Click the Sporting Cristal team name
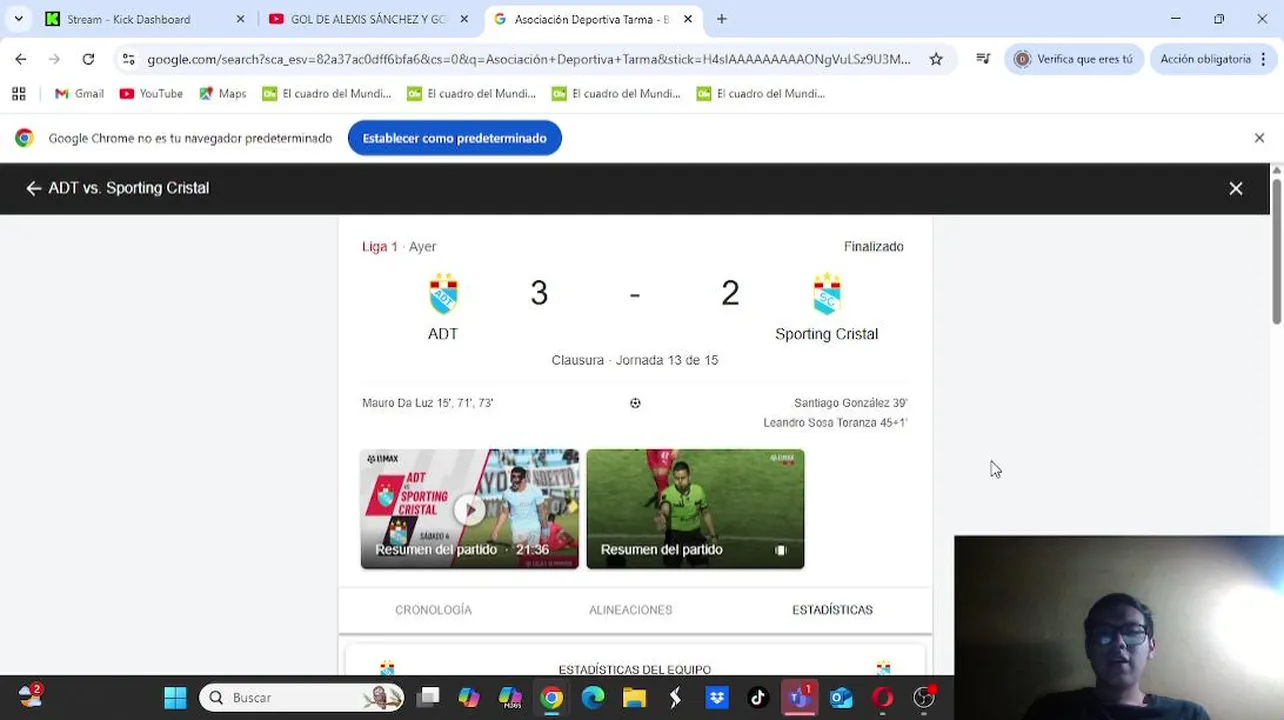This screenshot has width=1284, height=720. (x=826, y=334)
